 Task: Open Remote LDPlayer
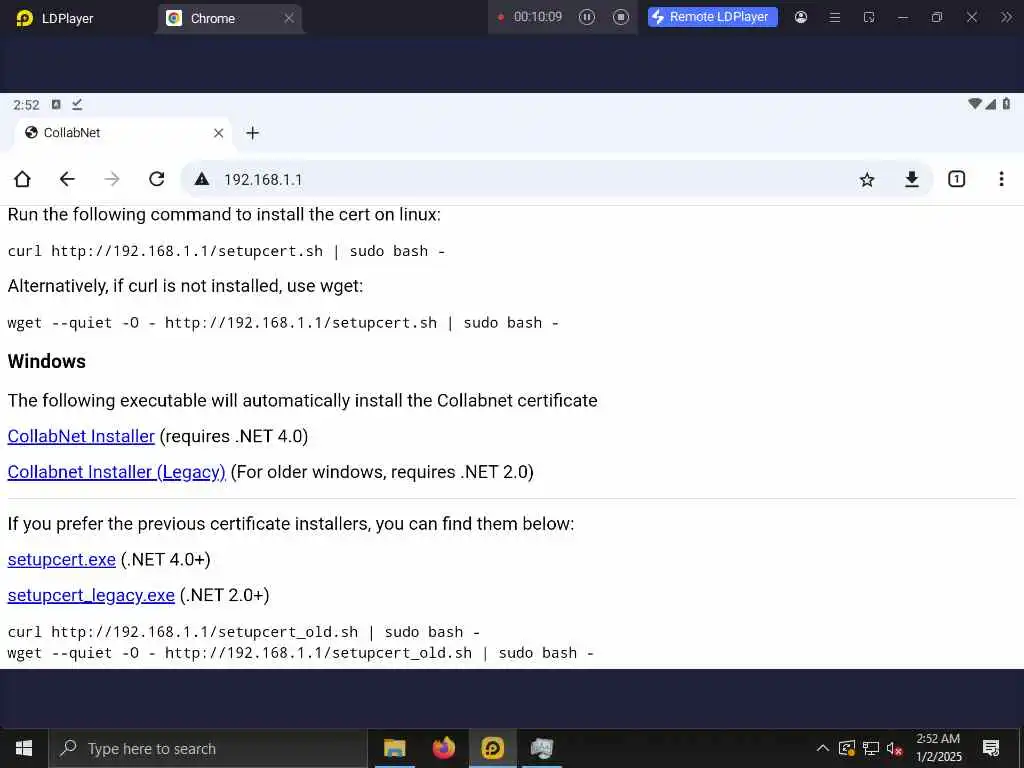pos(712,17)
